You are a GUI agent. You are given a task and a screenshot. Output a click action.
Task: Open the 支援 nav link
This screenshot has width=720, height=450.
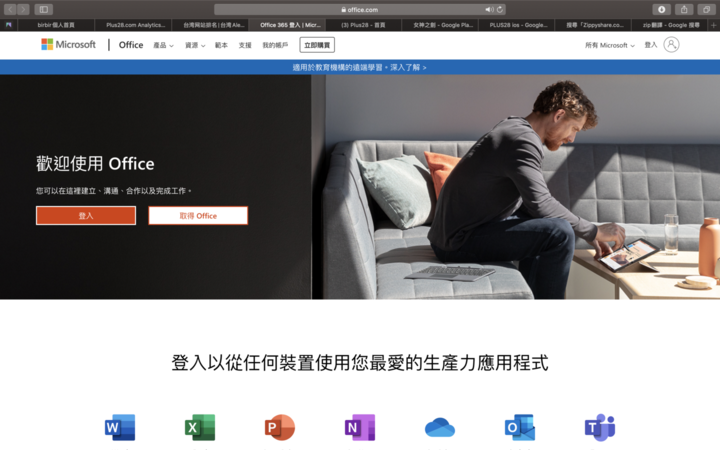(245, 45)
